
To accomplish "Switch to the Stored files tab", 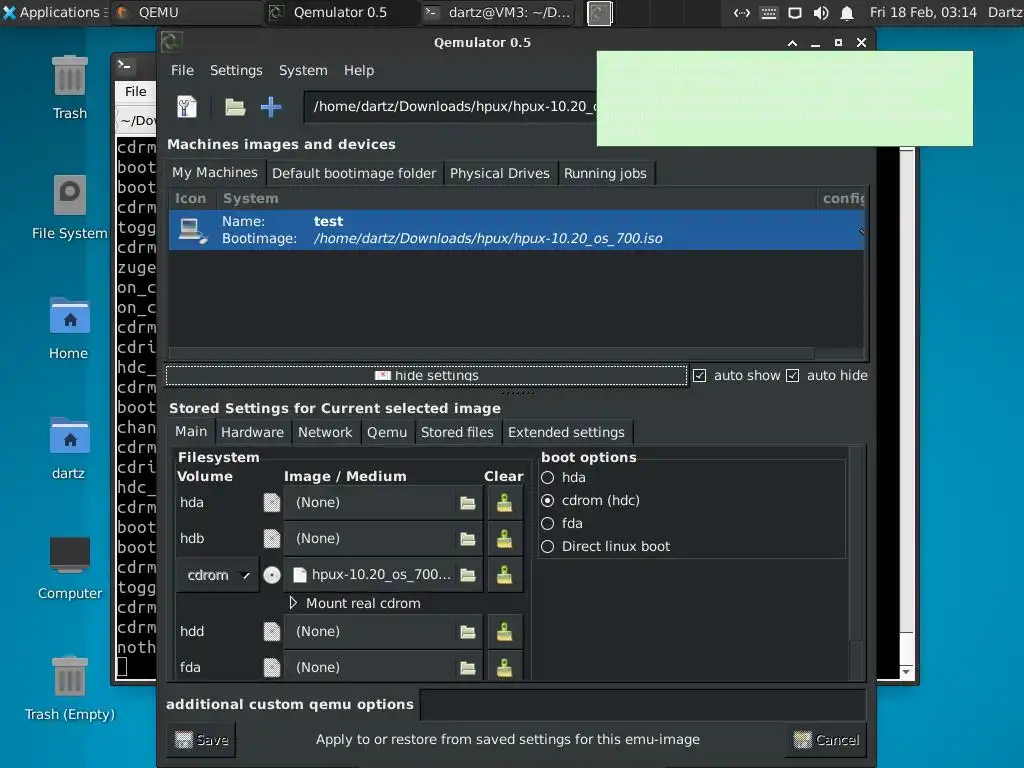I will coord(457,432).
